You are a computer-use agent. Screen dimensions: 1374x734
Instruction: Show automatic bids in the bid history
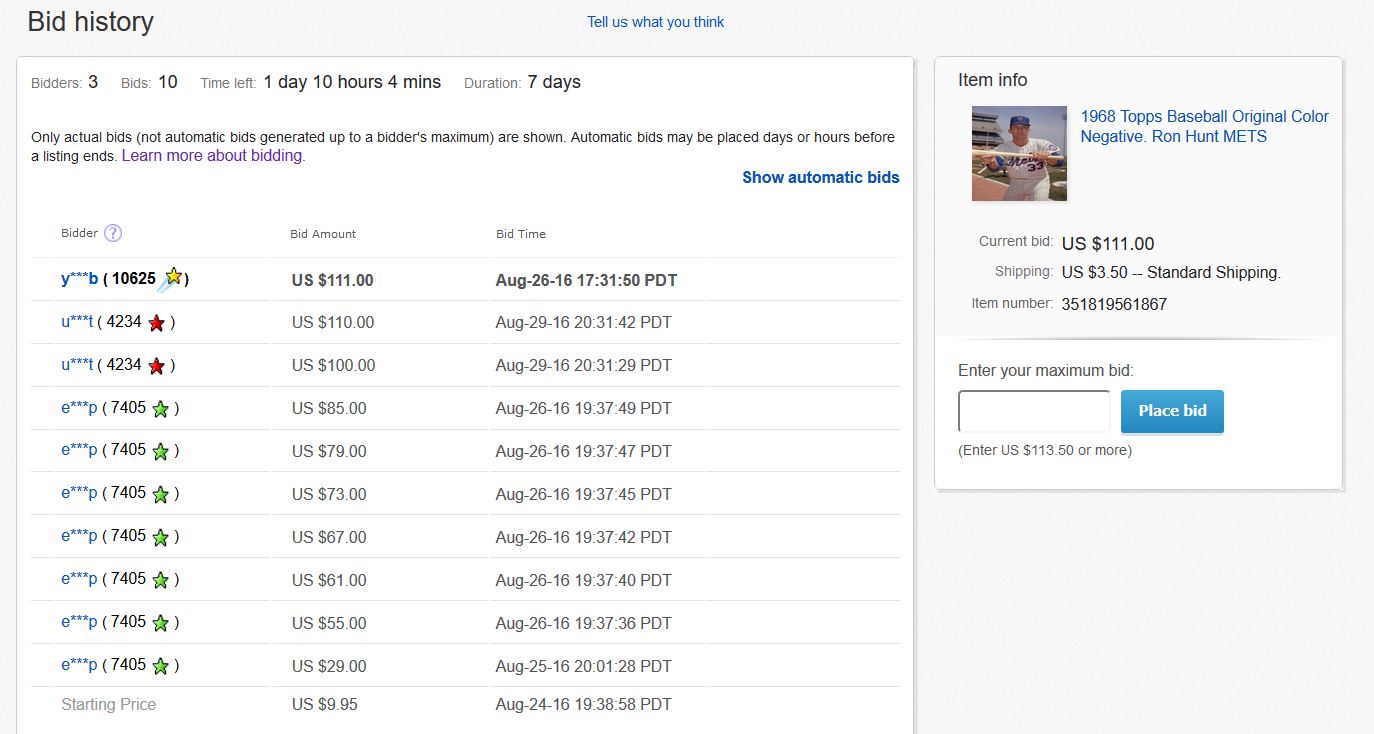[x=820, y=177]
